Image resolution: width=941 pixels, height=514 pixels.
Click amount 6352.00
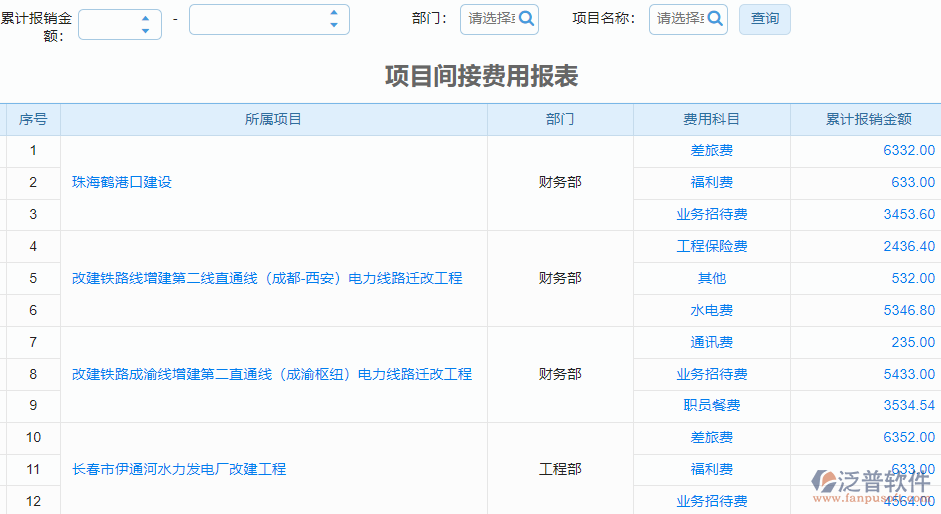(909, 438)
